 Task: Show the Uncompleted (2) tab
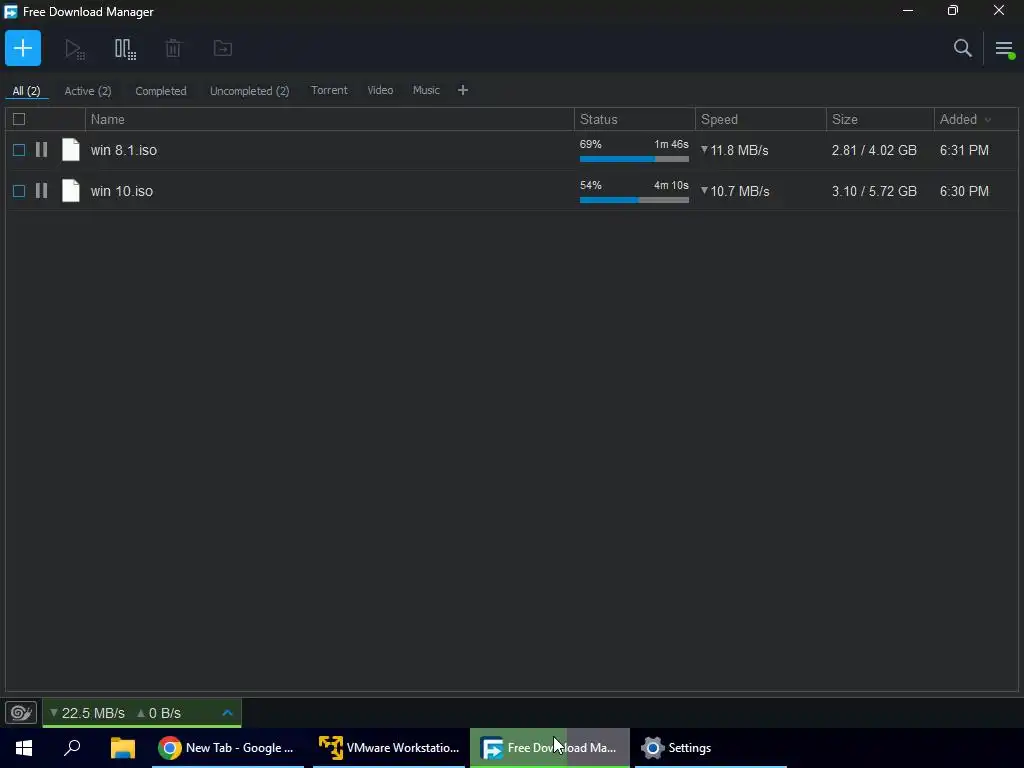(249, 91)
